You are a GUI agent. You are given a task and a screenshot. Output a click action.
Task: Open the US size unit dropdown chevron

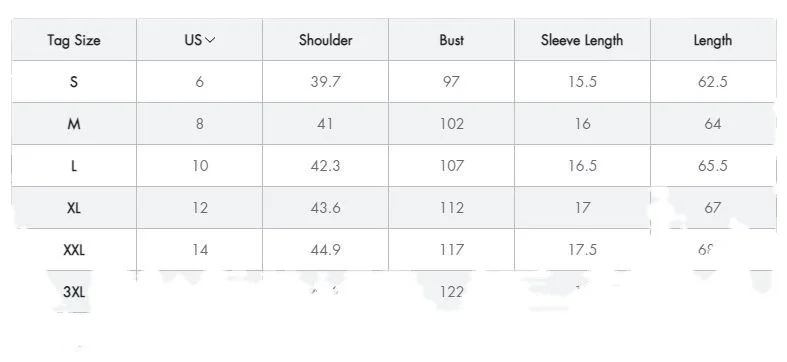[x=210, y=40]
